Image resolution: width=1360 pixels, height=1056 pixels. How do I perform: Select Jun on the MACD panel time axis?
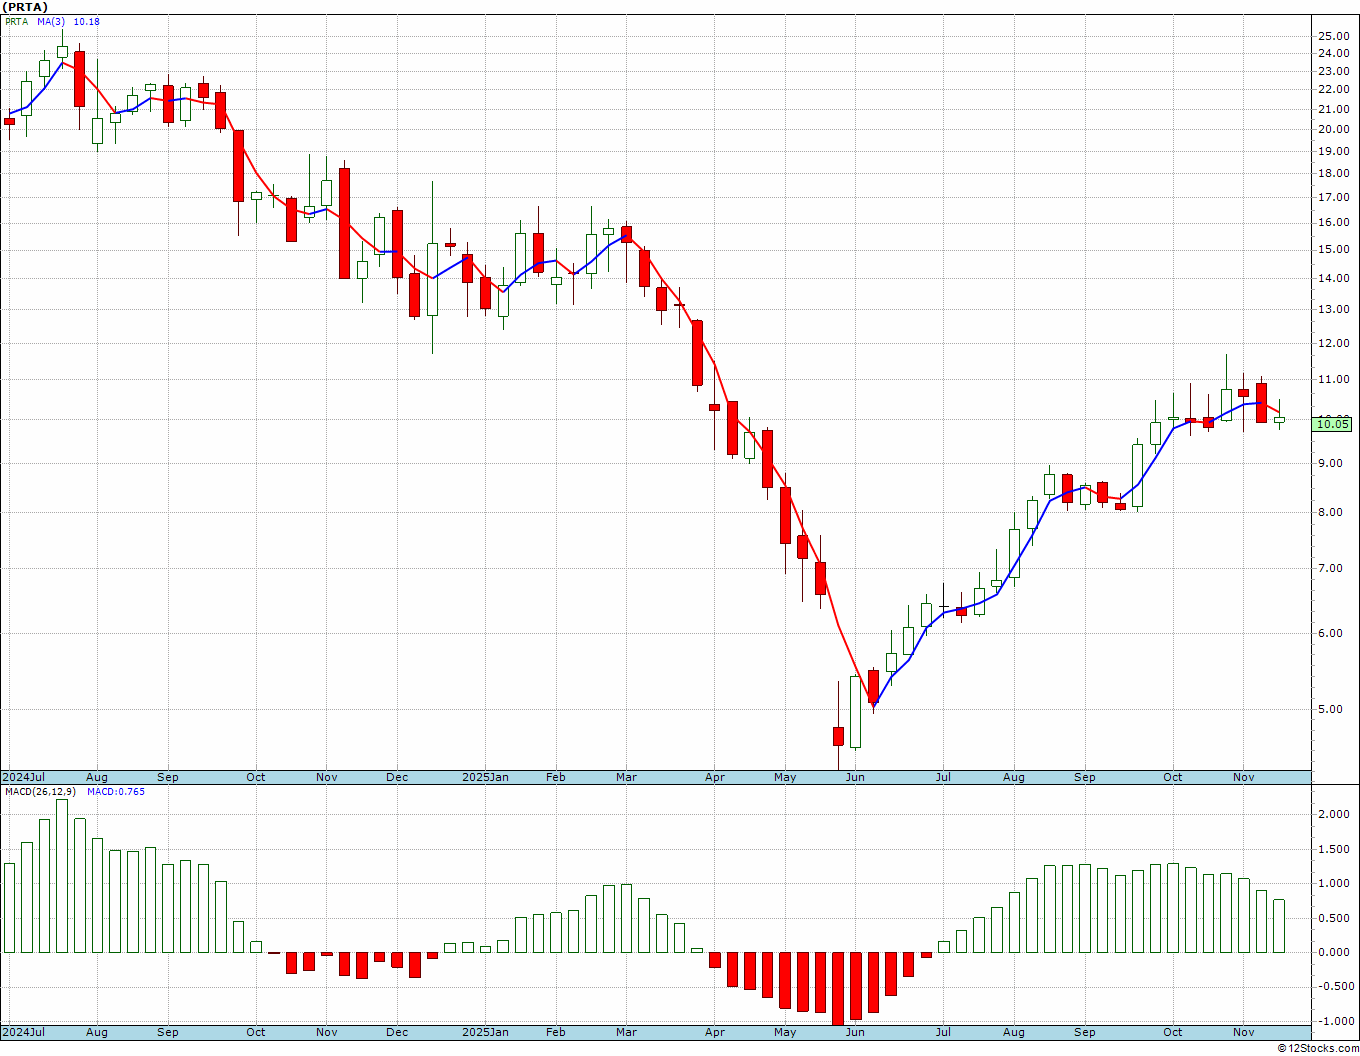coord(856,1032)
